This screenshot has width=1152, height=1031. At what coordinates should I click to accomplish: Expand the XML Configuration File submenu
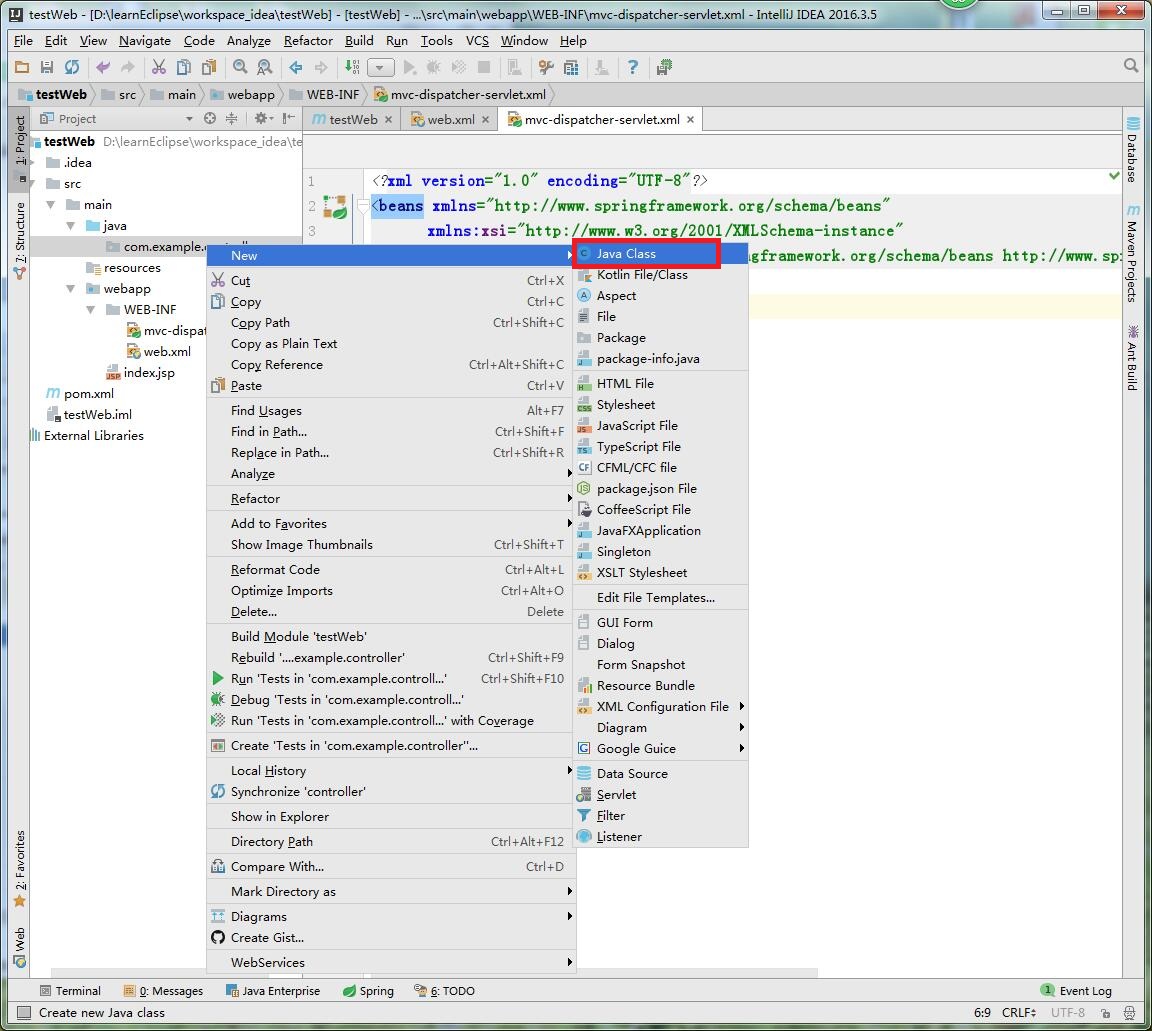click(x=660, y=707)
